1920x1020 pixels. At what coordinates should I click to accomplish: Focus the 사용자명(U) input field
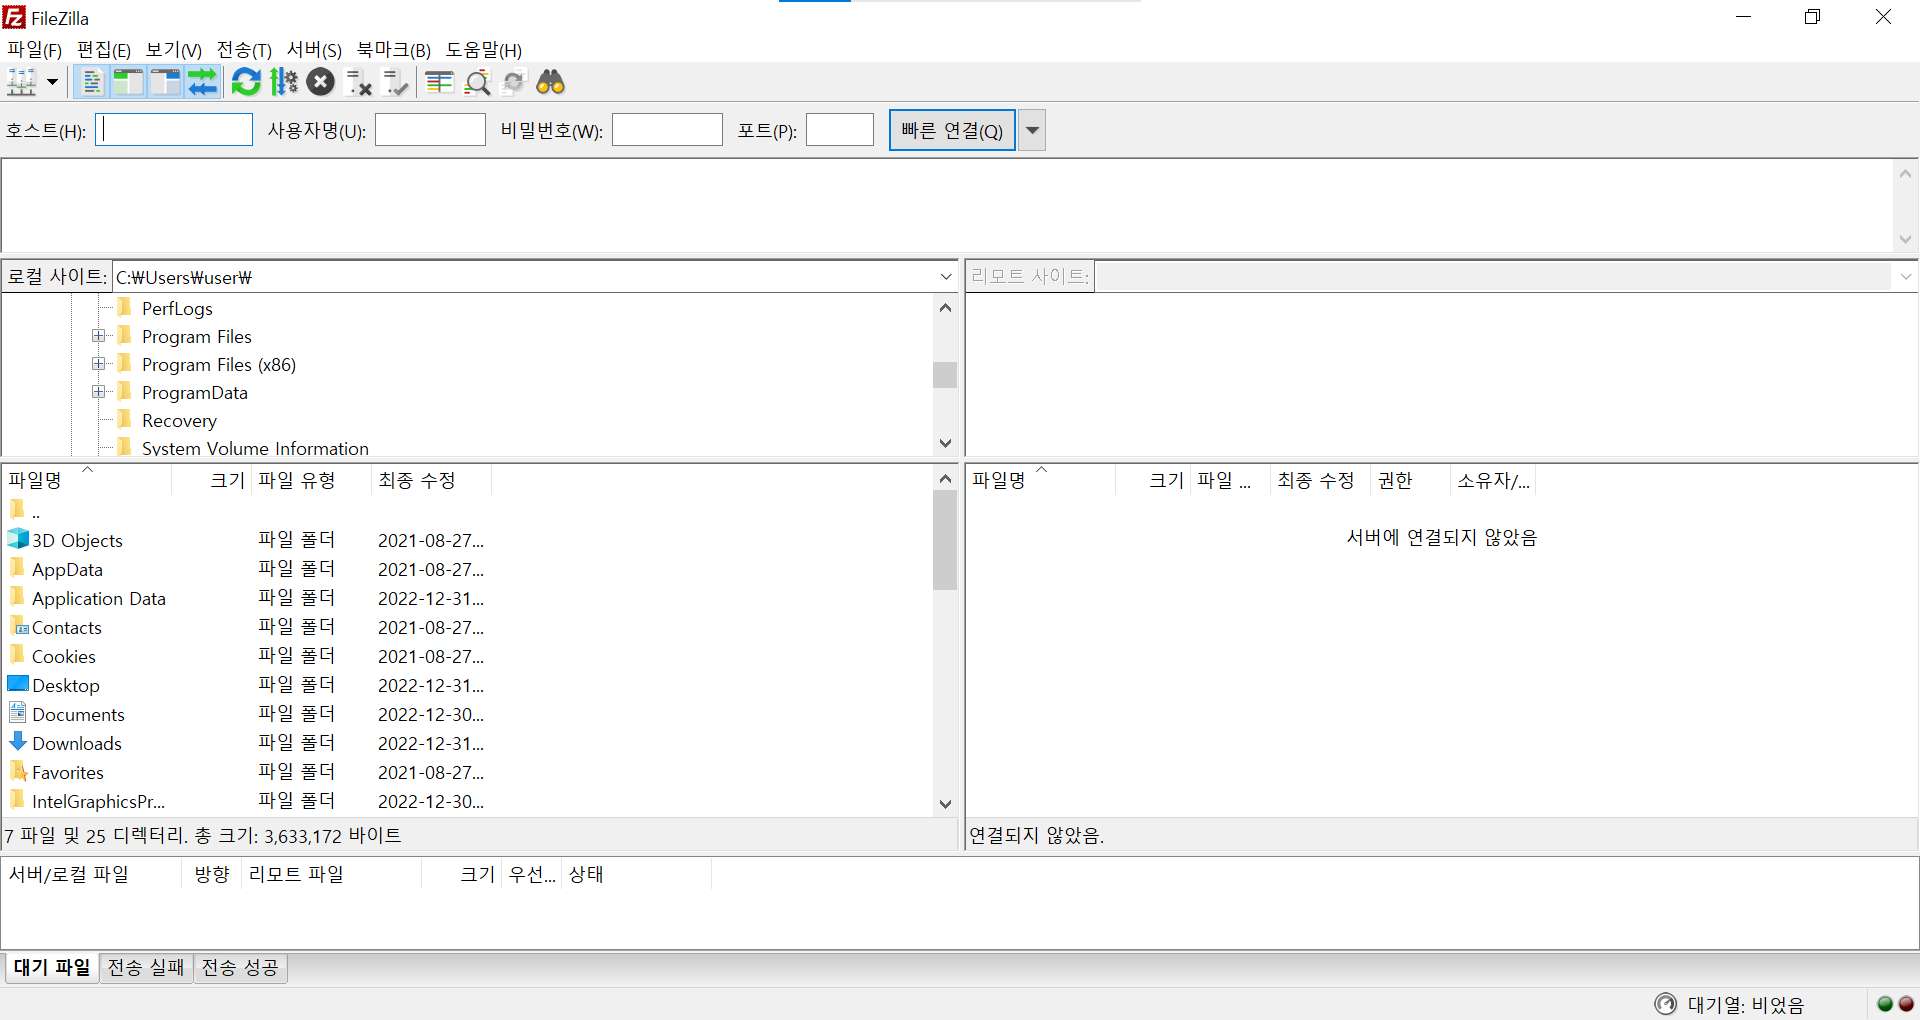coord(431,130)
